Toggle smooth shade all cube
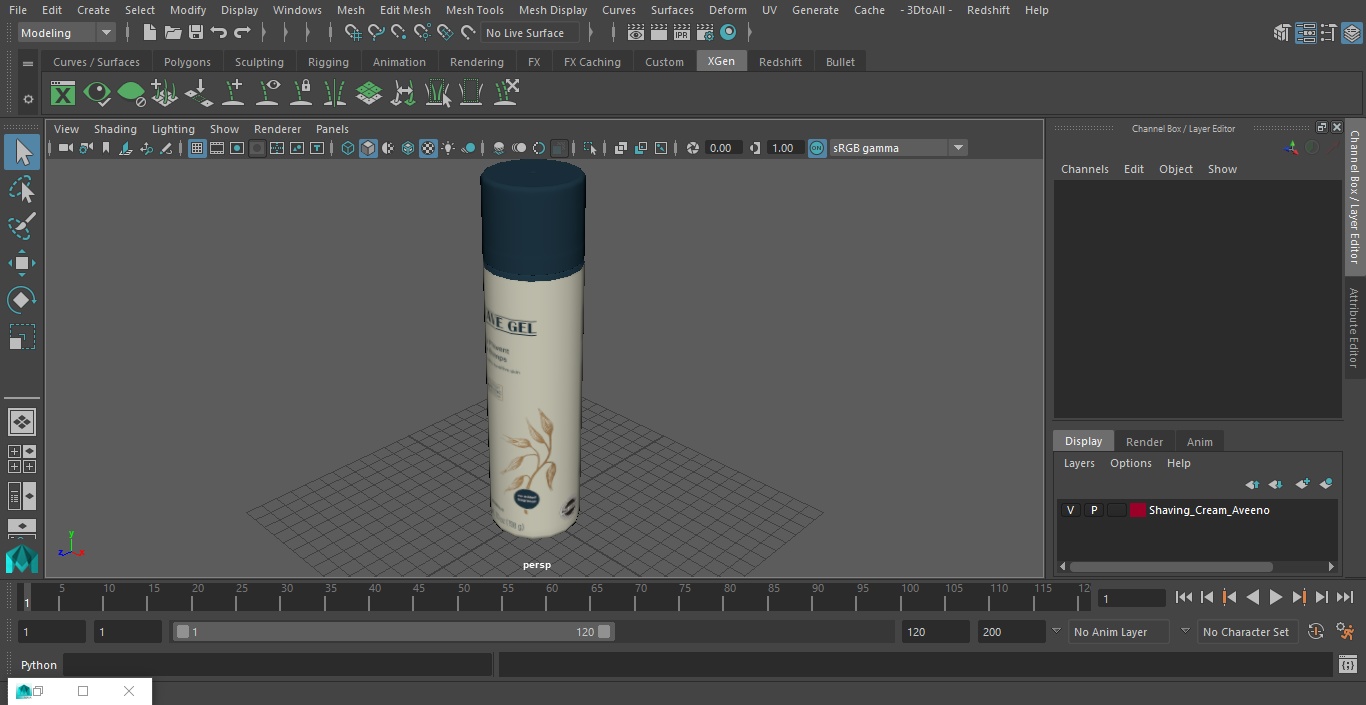Image resolution: width=1366 pixels, height=705 pixels. click(x=368, y=148)
